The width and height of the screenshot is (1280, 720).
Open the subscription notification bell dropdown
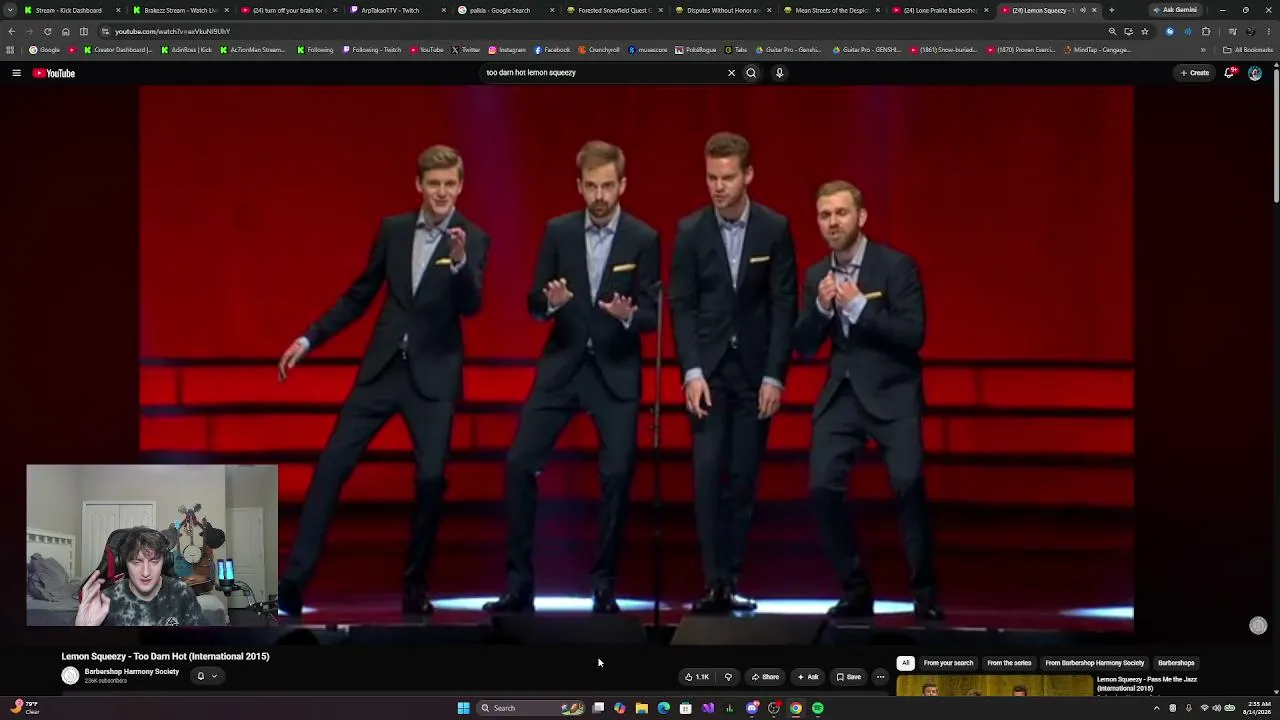[207, 676]
